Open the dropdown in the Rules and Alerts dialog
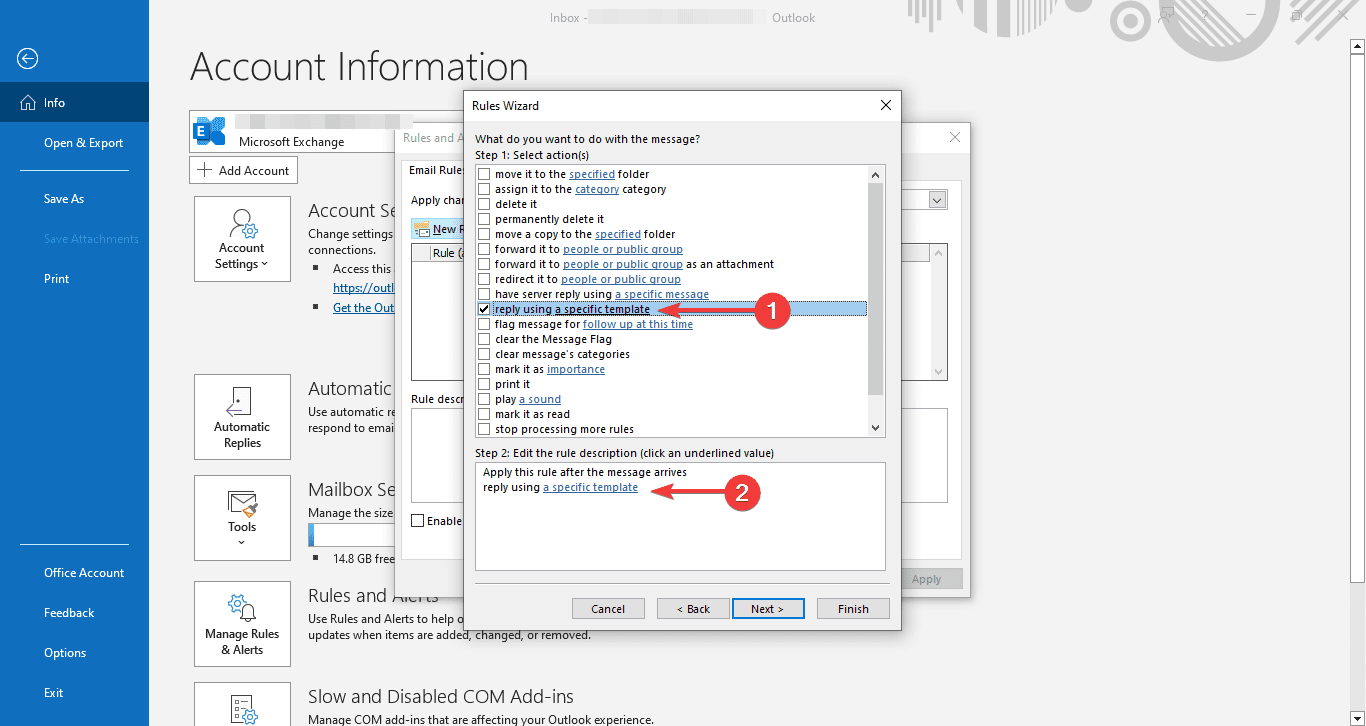The width and height of the screenshot is (1366, 726). pos(936,199)
